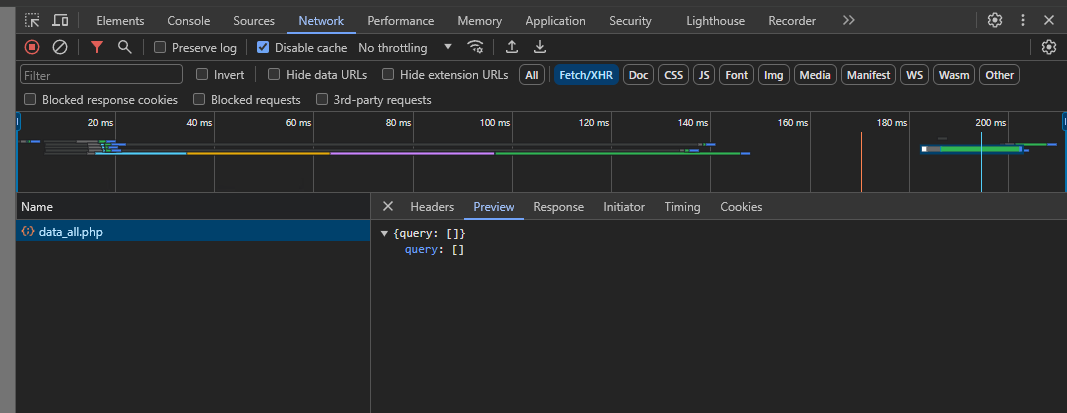This screenshot has height=413, width=1067.
Task: Click the import HAR upload icon
Action: click(x=512, y=47)
